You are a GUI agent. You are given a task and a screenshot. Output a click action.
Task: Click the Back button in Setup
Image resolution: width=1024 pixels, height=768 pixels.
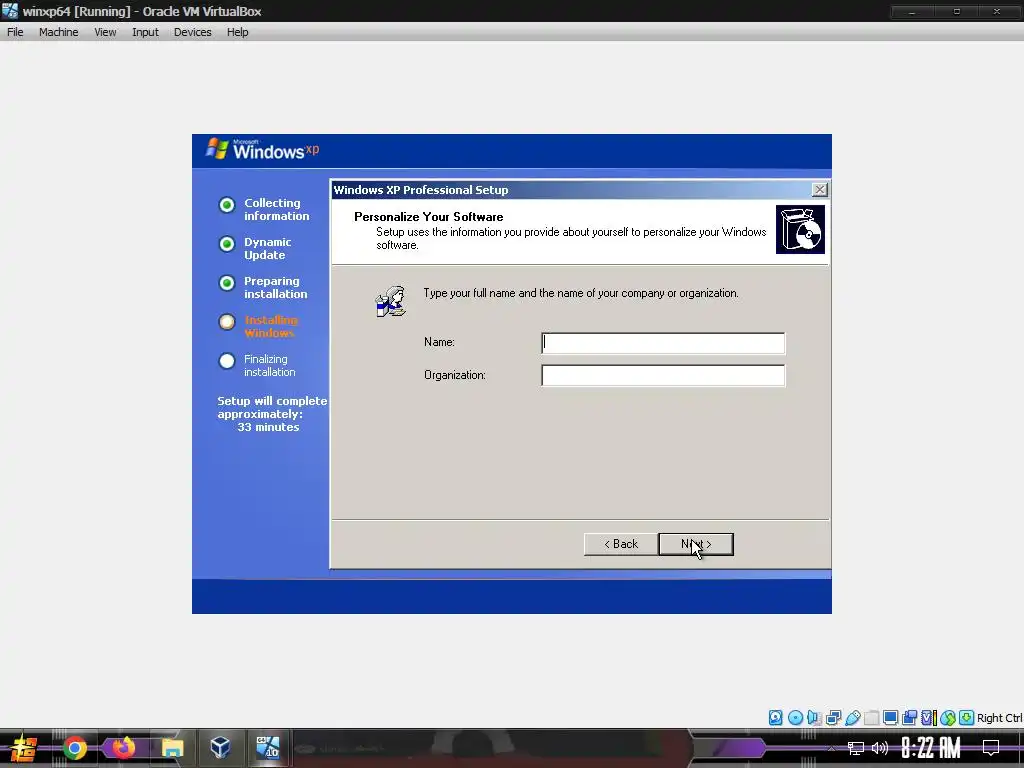tap(621, 544)
